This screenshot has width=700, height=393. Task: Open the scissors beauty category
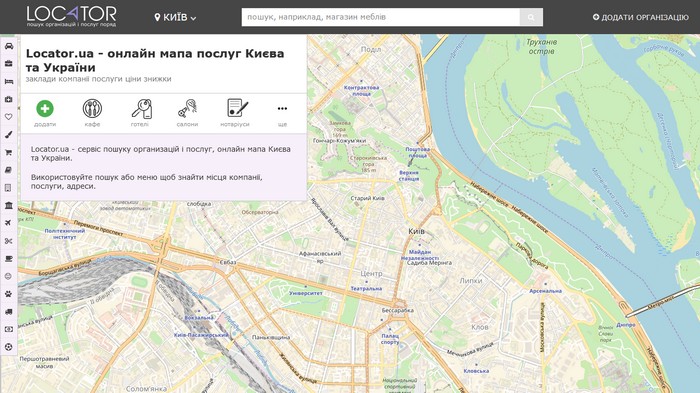click(8, 241)
